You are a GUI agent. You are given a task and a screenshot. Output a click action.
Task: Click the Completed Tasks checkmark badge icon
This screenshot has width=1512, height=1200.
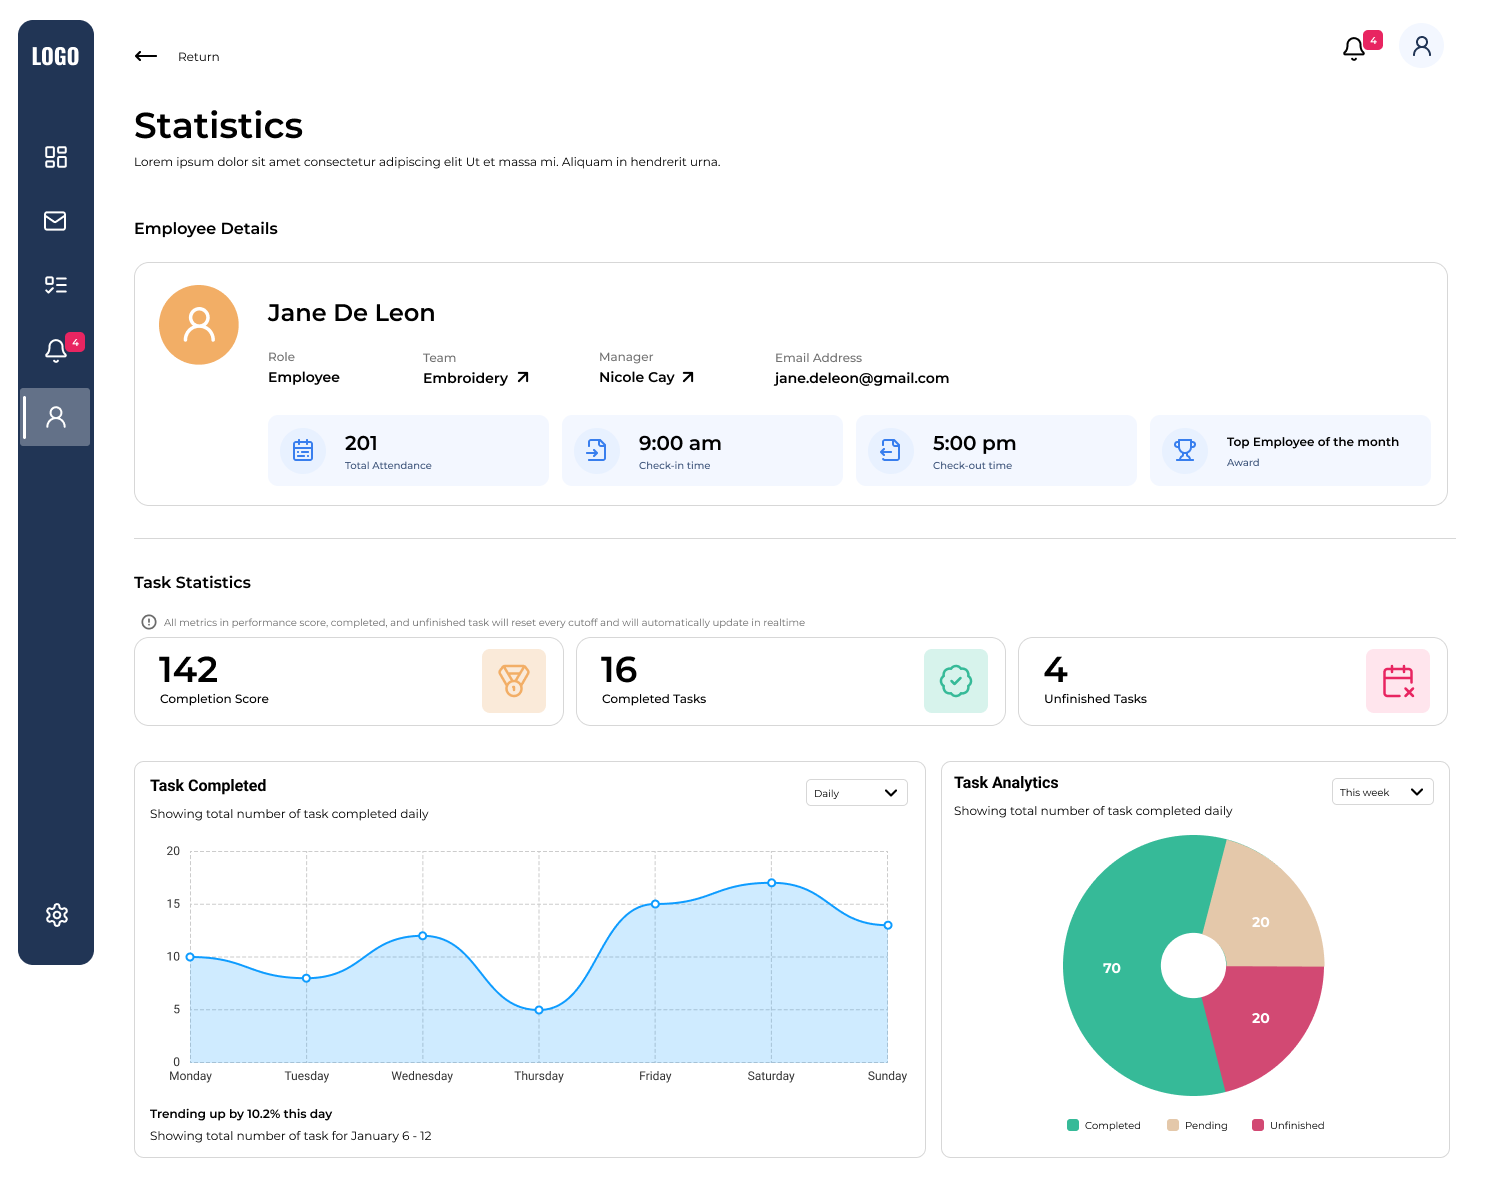tap(956, 681)
